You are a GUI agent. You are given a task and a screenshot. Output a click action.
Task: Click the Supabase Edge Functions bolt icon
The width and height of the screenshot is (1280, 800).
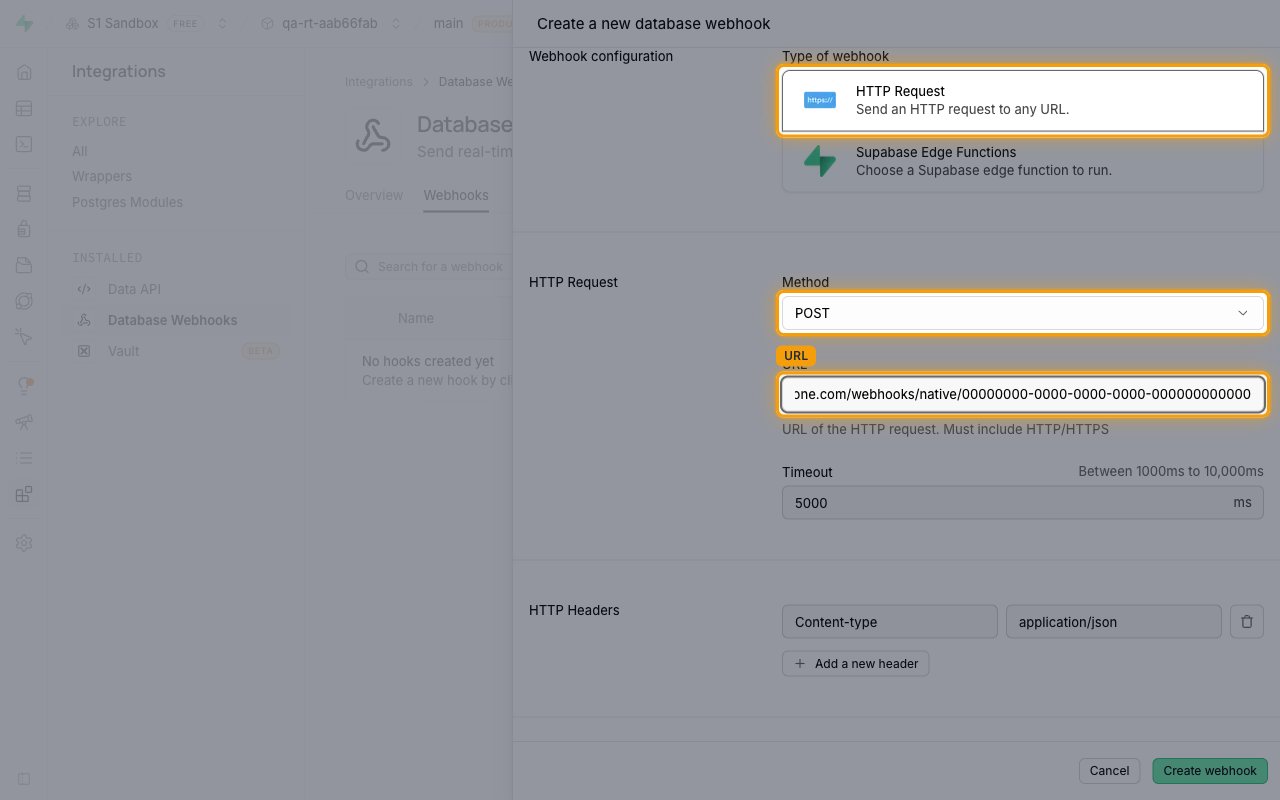pos(820,161)
